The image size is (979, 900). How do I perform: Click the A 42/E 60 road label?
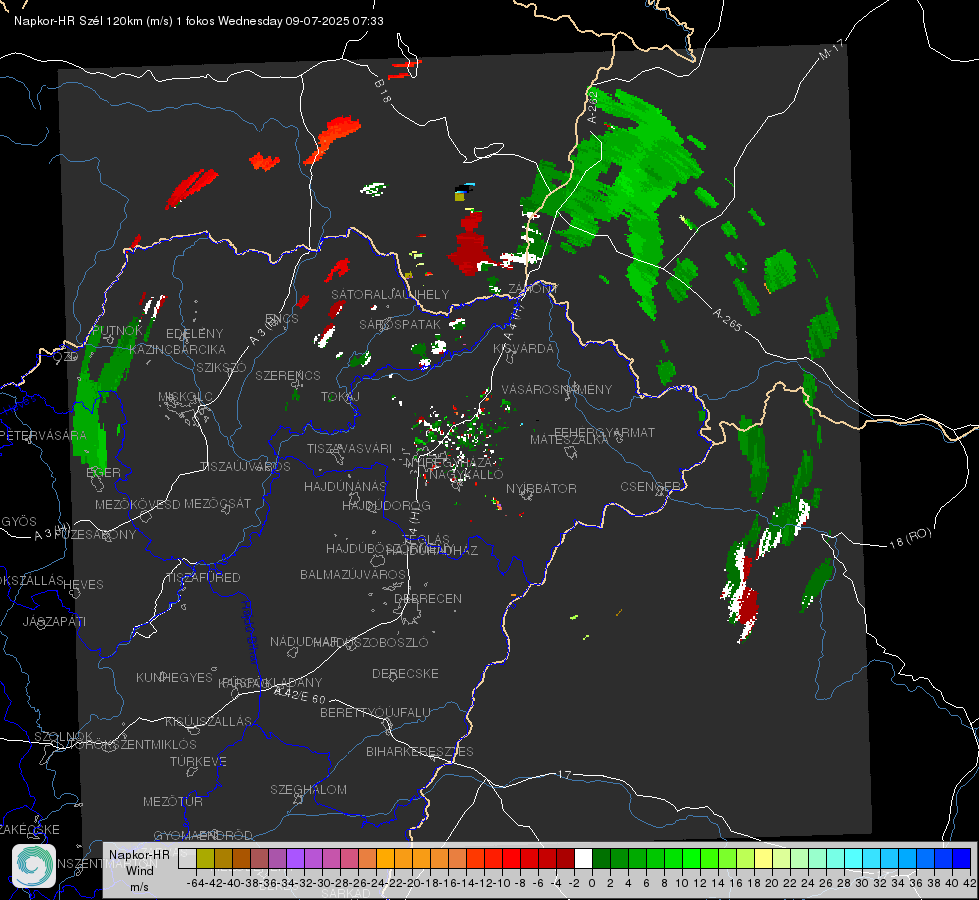(300, 695)
